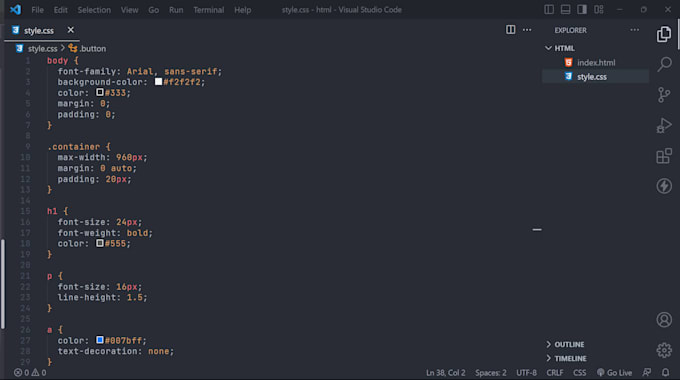Image resolution: width=680 pixels, height=380 pixels.
Task: Open Explorer Views and More Actions ellipsis
Action: (x=634, y=30)
